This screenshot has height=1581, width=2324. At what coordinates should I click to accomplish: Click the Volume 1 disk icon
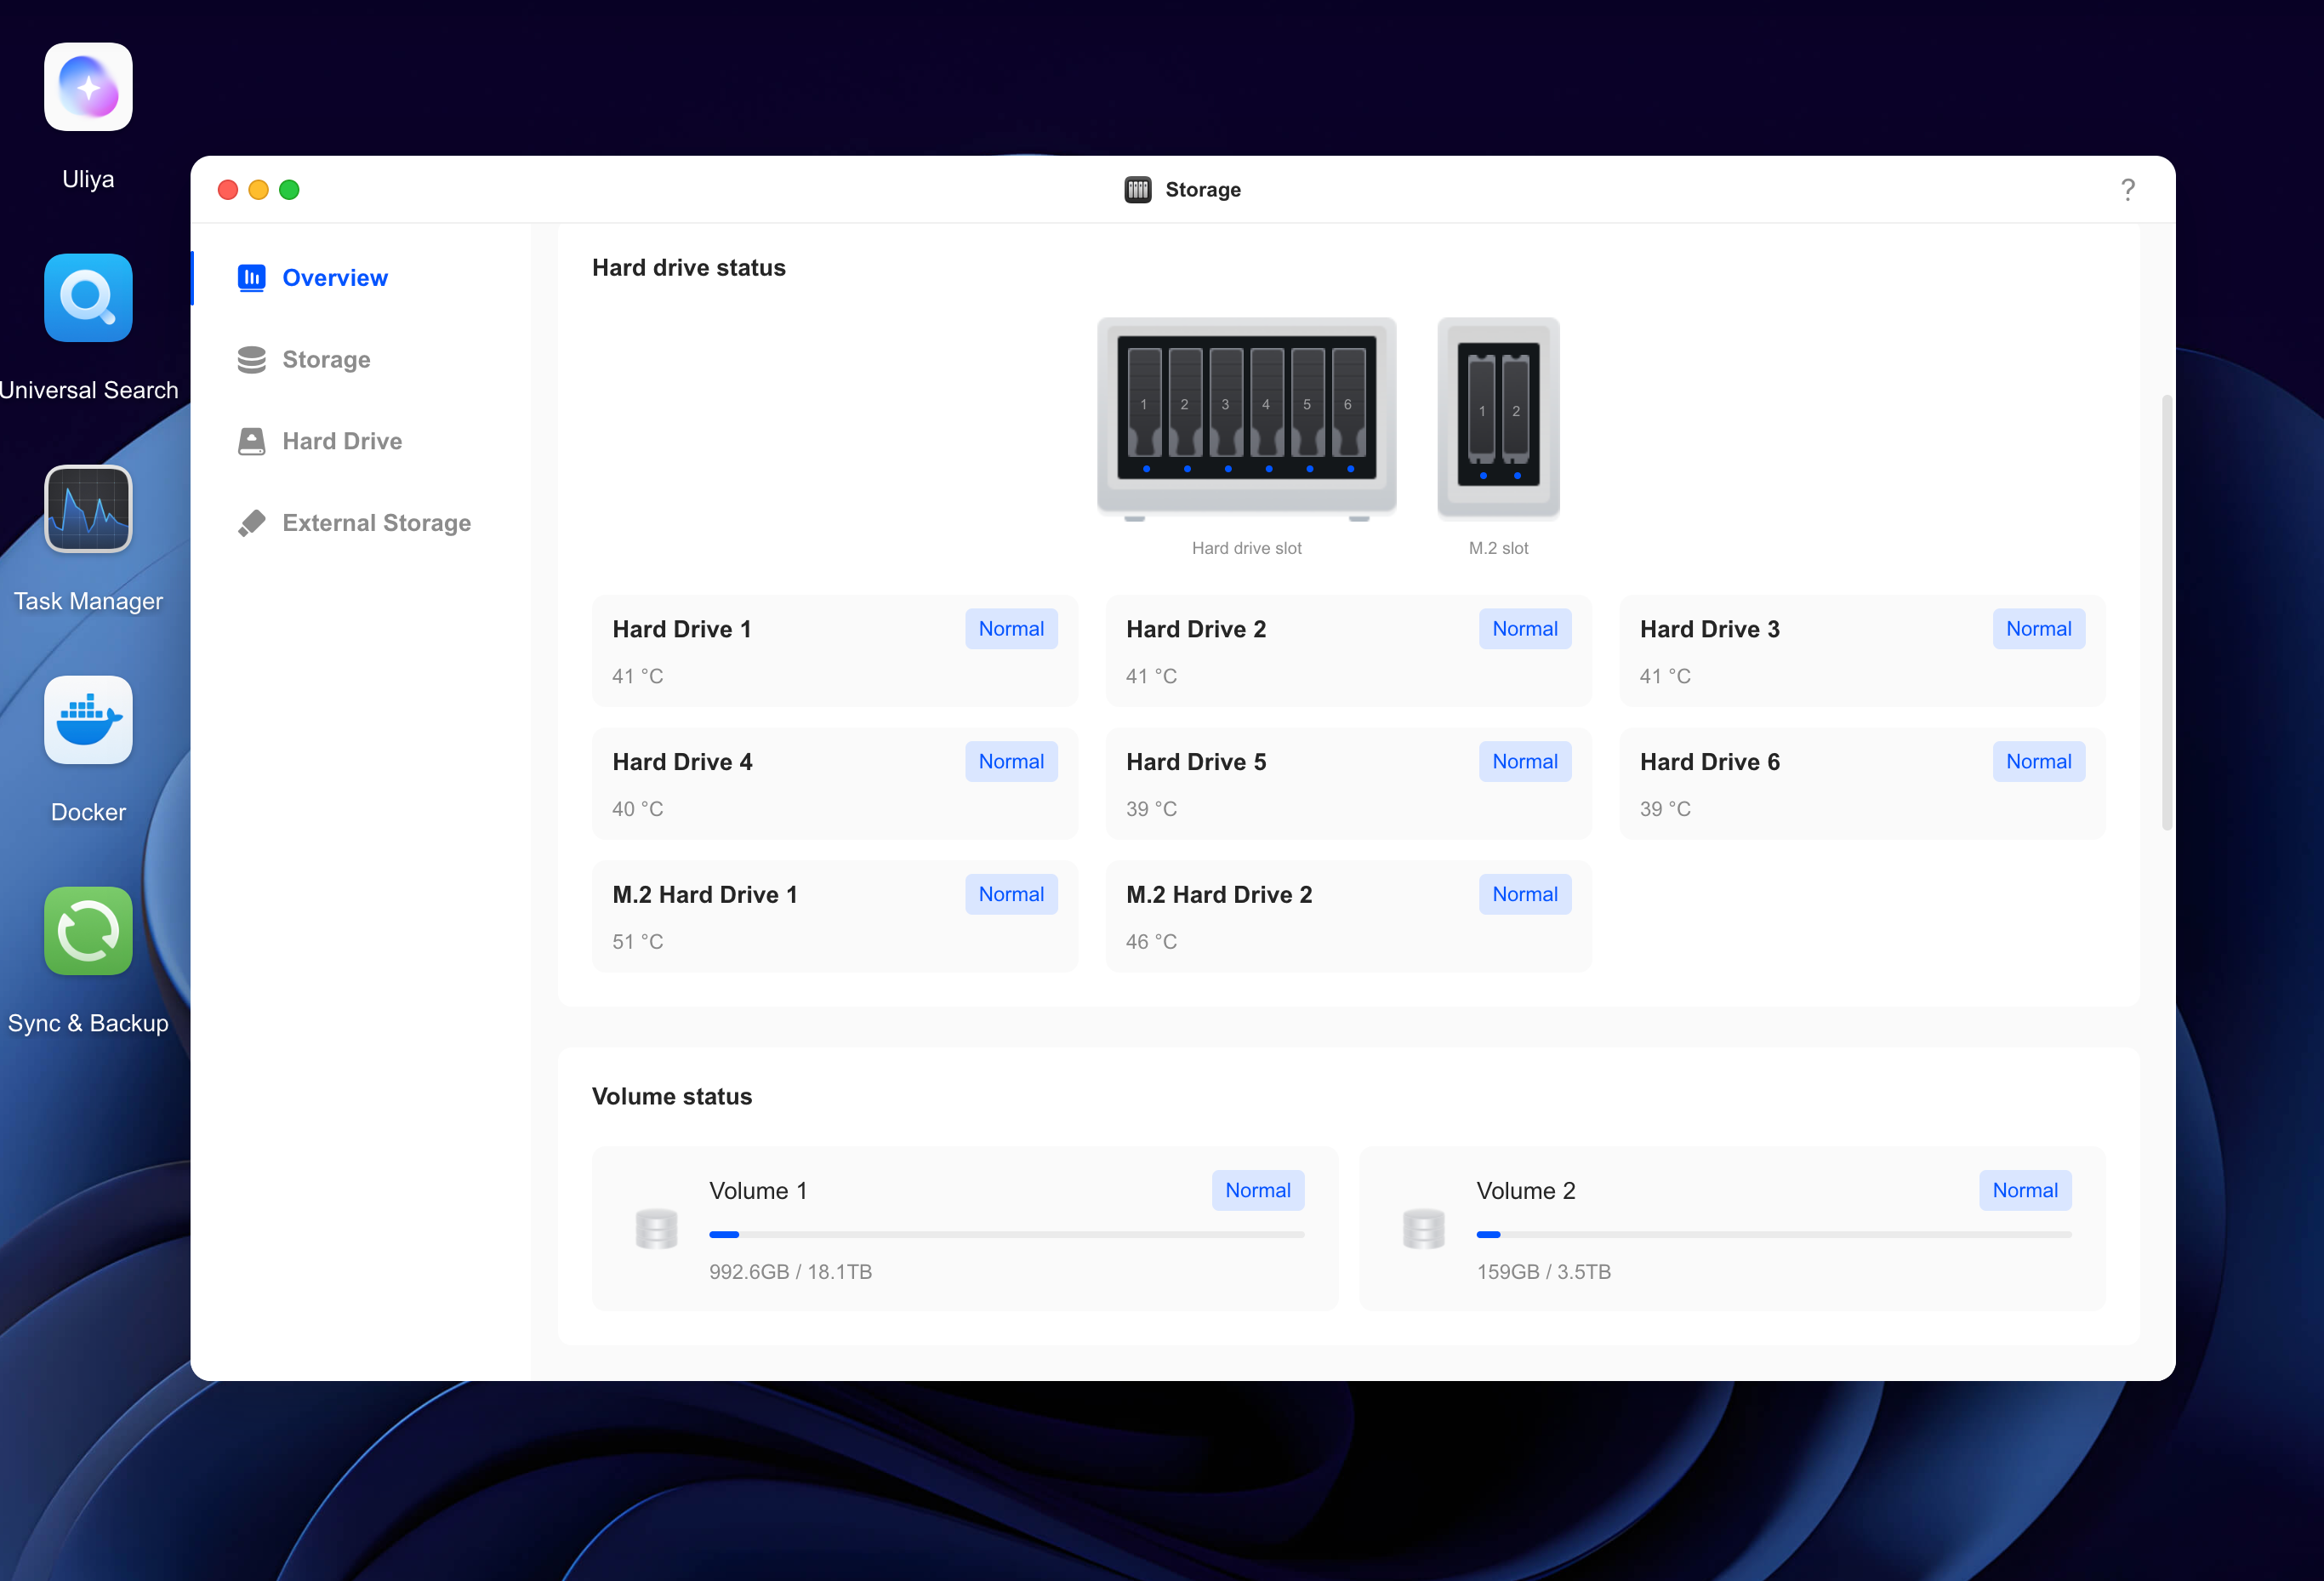656,1229
